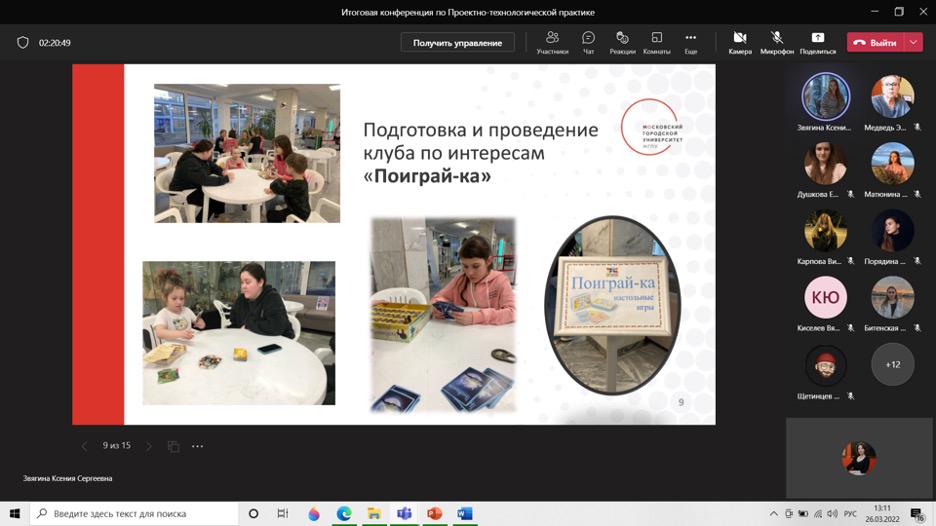Screen dimensions: 936x526
Task: Click the +12 additional participants tile
Action: [x=892, y=364]
